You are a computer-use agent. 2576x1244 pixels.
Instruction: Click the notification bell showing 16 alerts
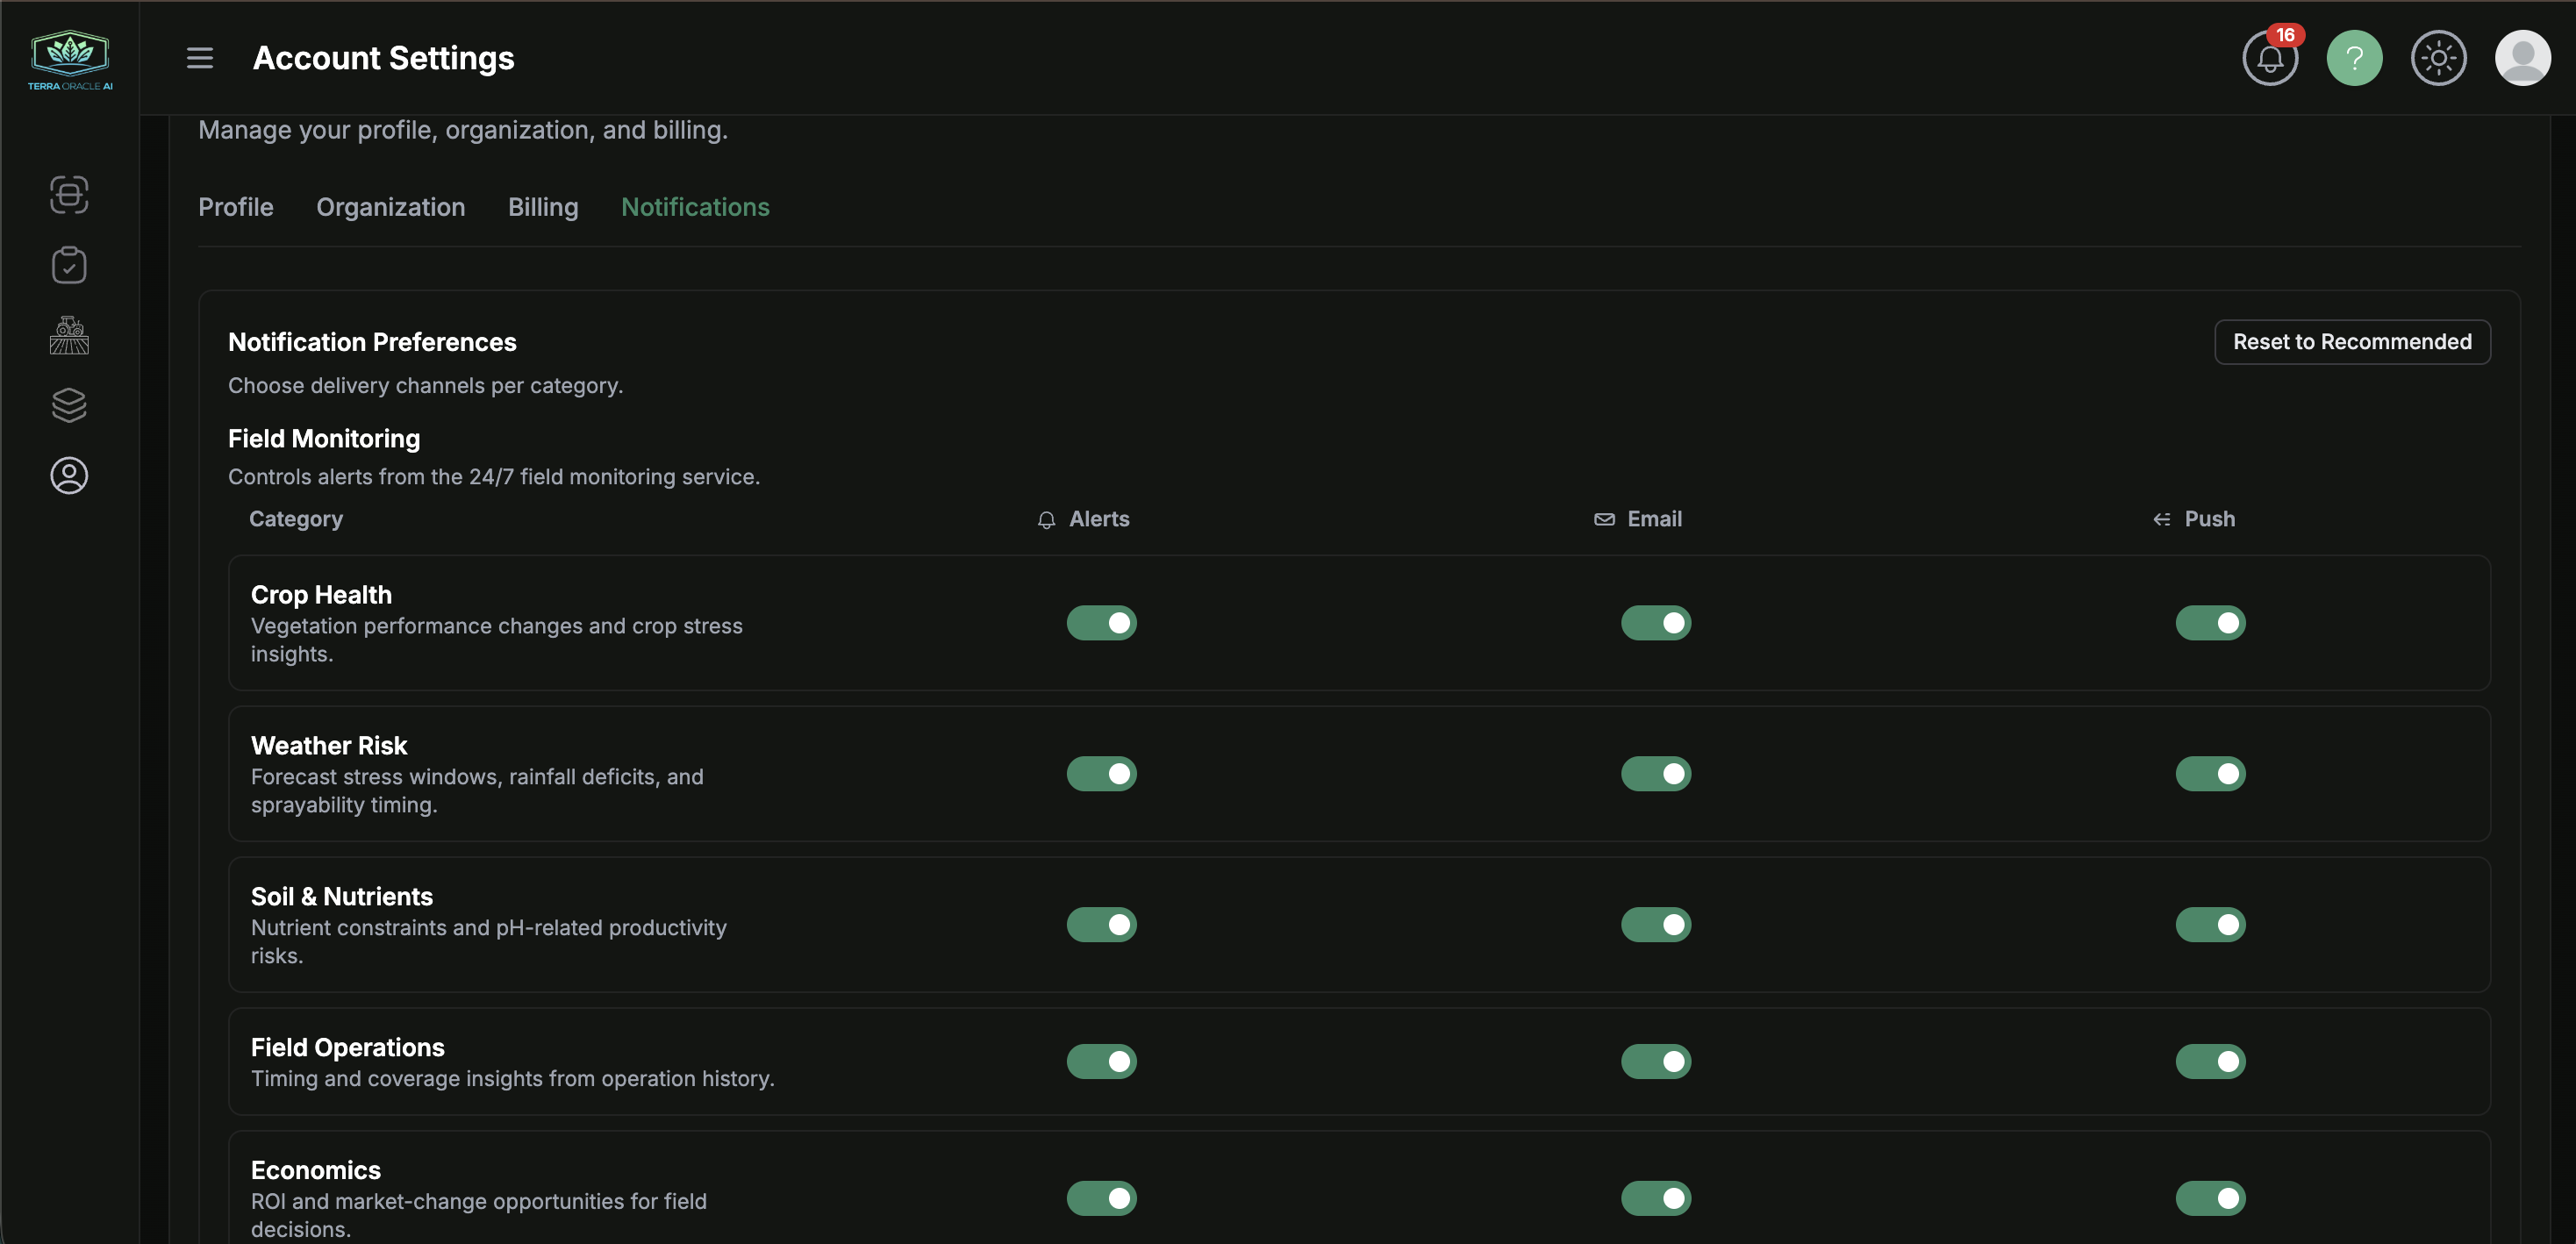(2271, 58)
